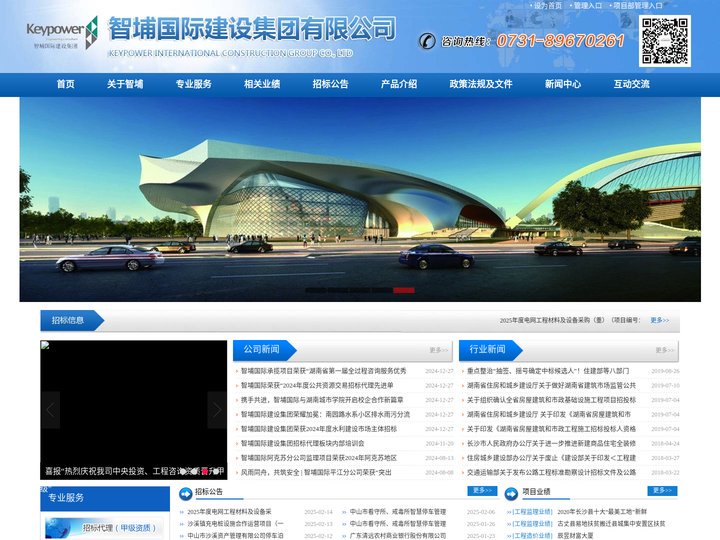Open industry news 长沙市人民政府办公厅关于进一步推进新建商品住宅全装修
The height and width of the screenshot is (540, 720).
click(551, 444)
